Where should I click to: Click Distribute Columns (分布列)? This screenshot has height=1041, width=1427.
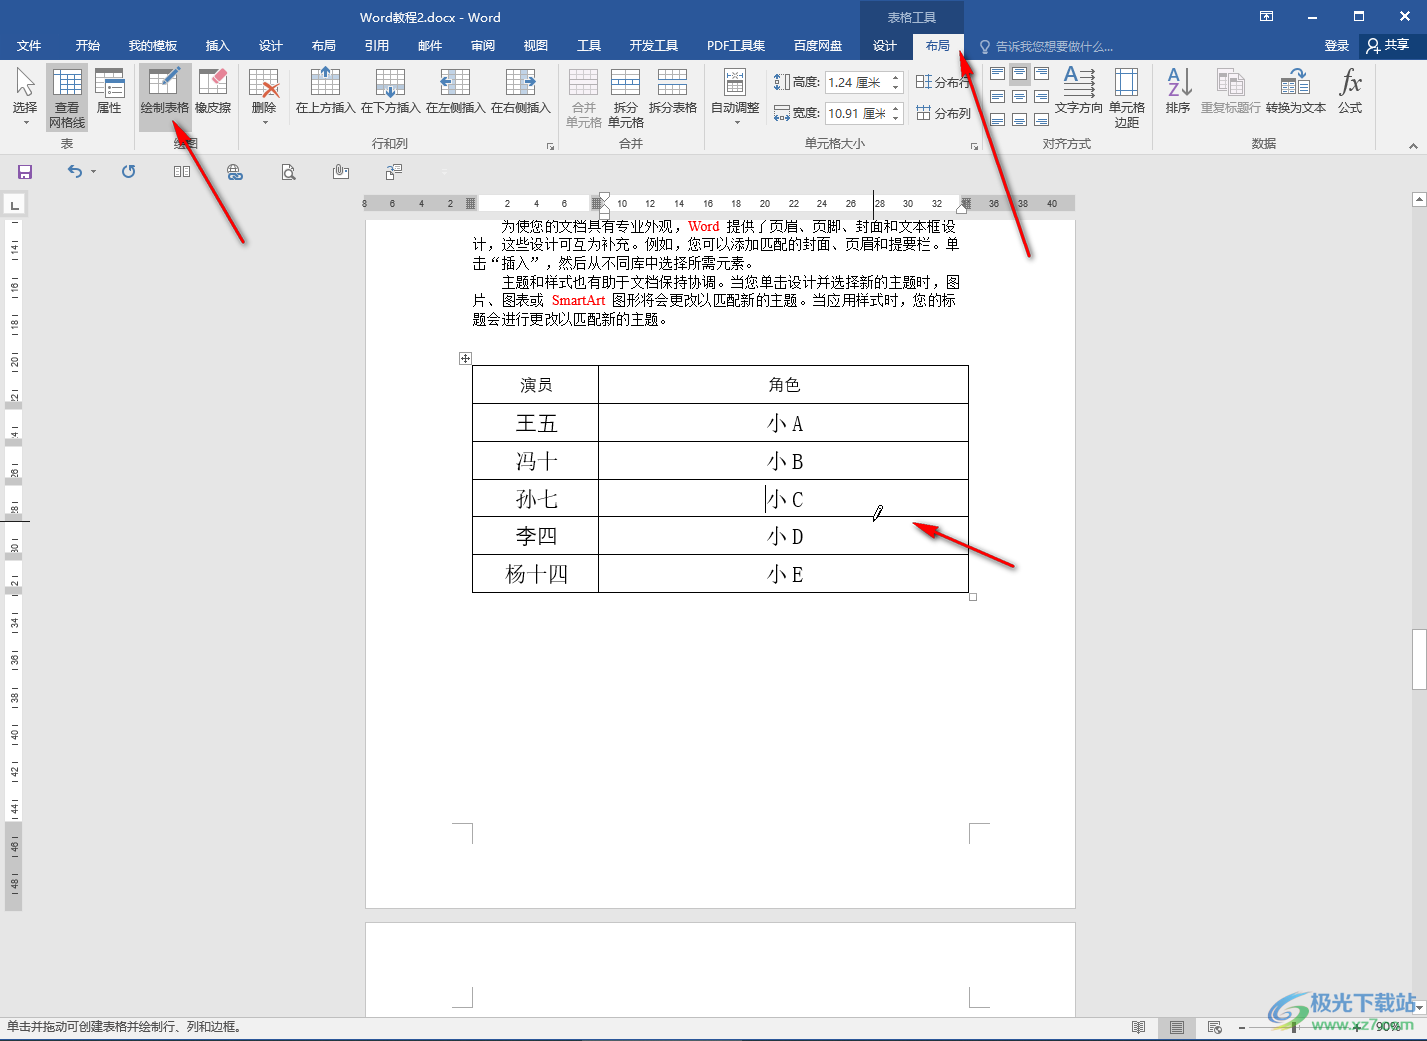pos(943,113)
